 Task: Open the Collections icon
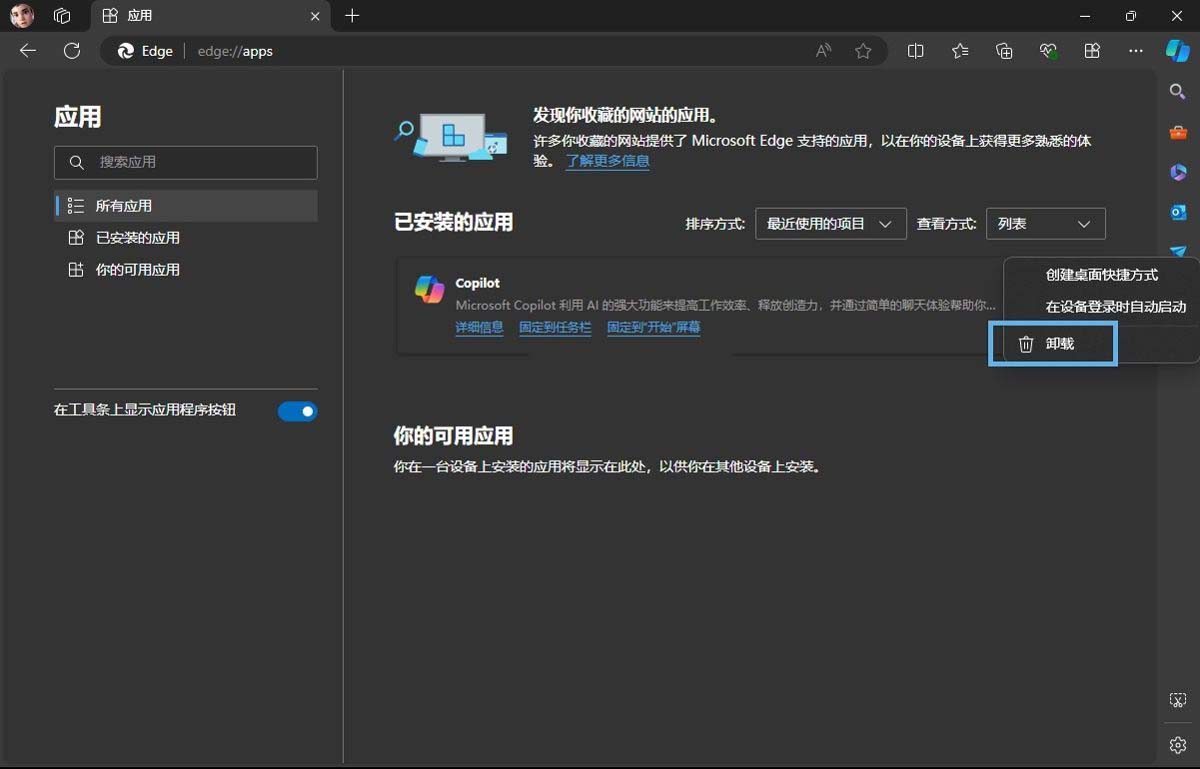pyautogui.click(x=1005, y=51)
